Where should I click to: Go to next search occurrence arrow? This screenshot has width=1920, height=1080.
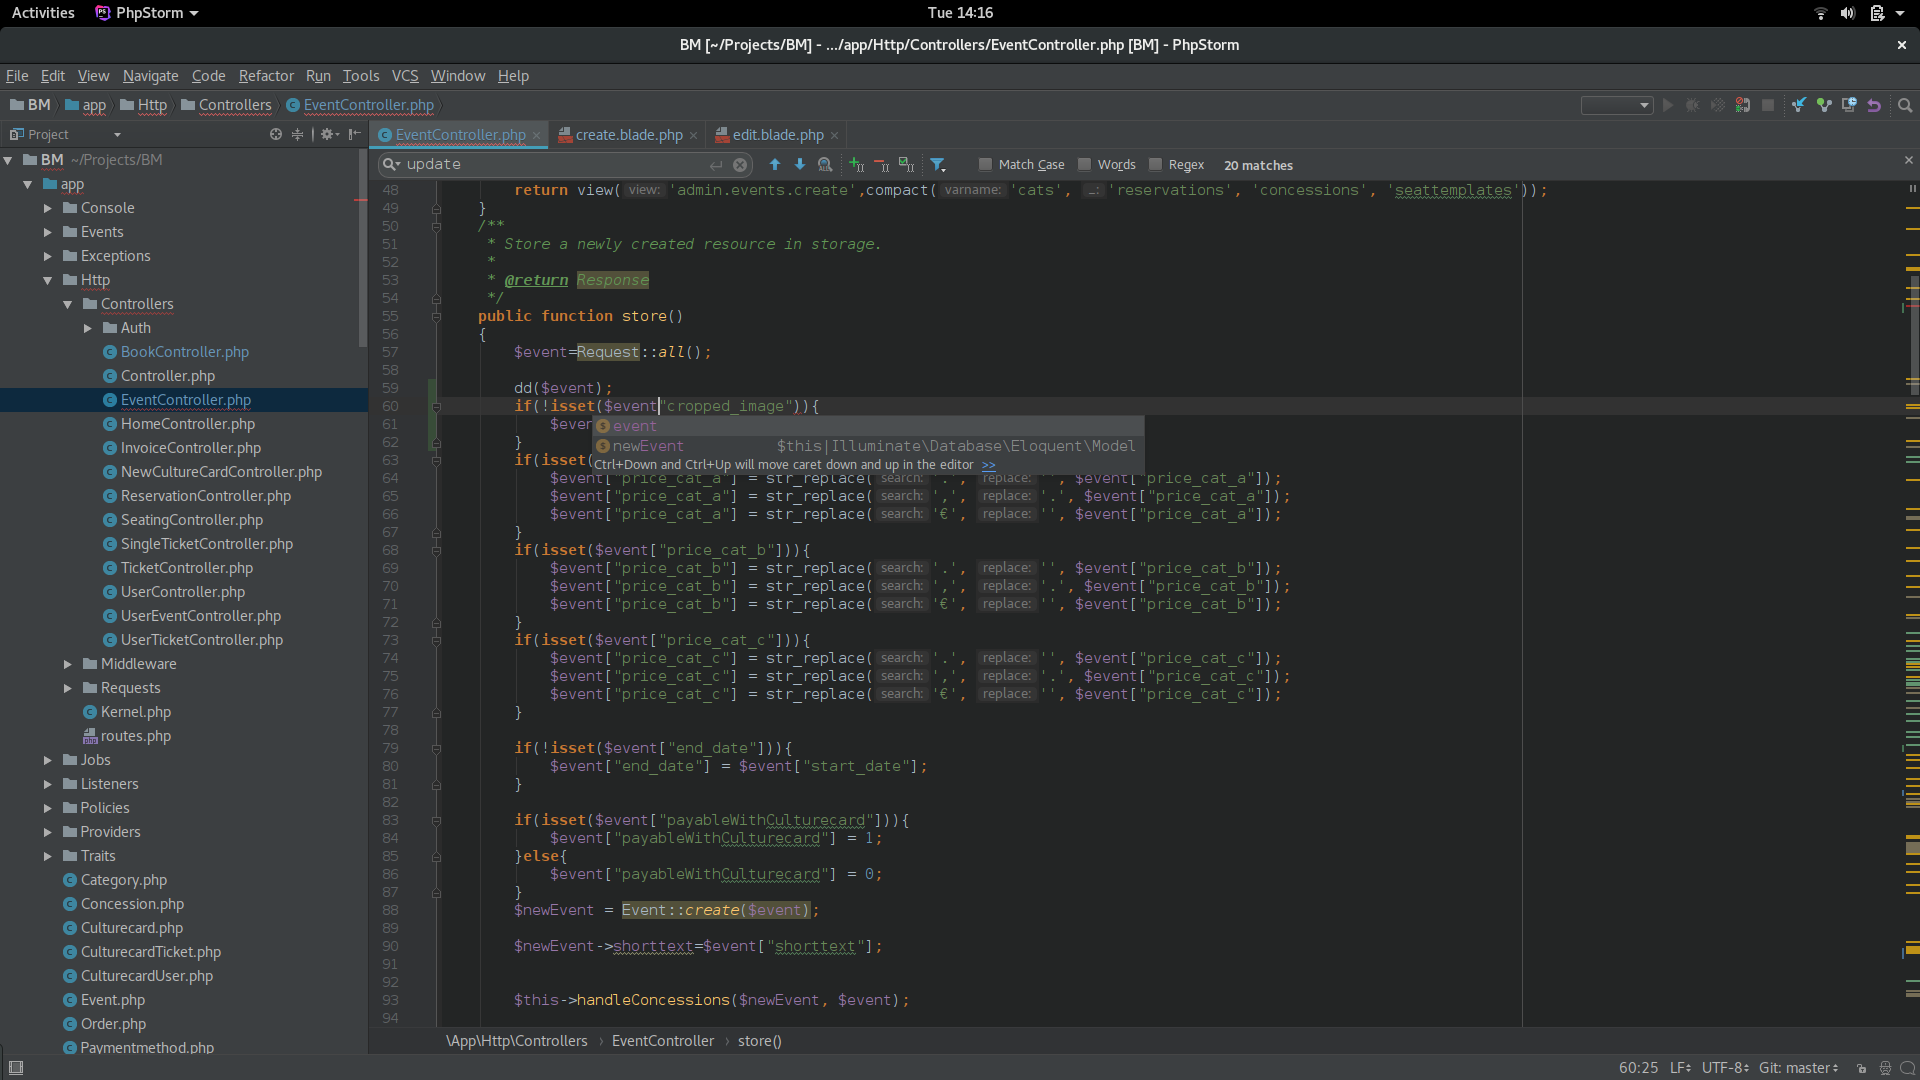(x=799, y=164)
